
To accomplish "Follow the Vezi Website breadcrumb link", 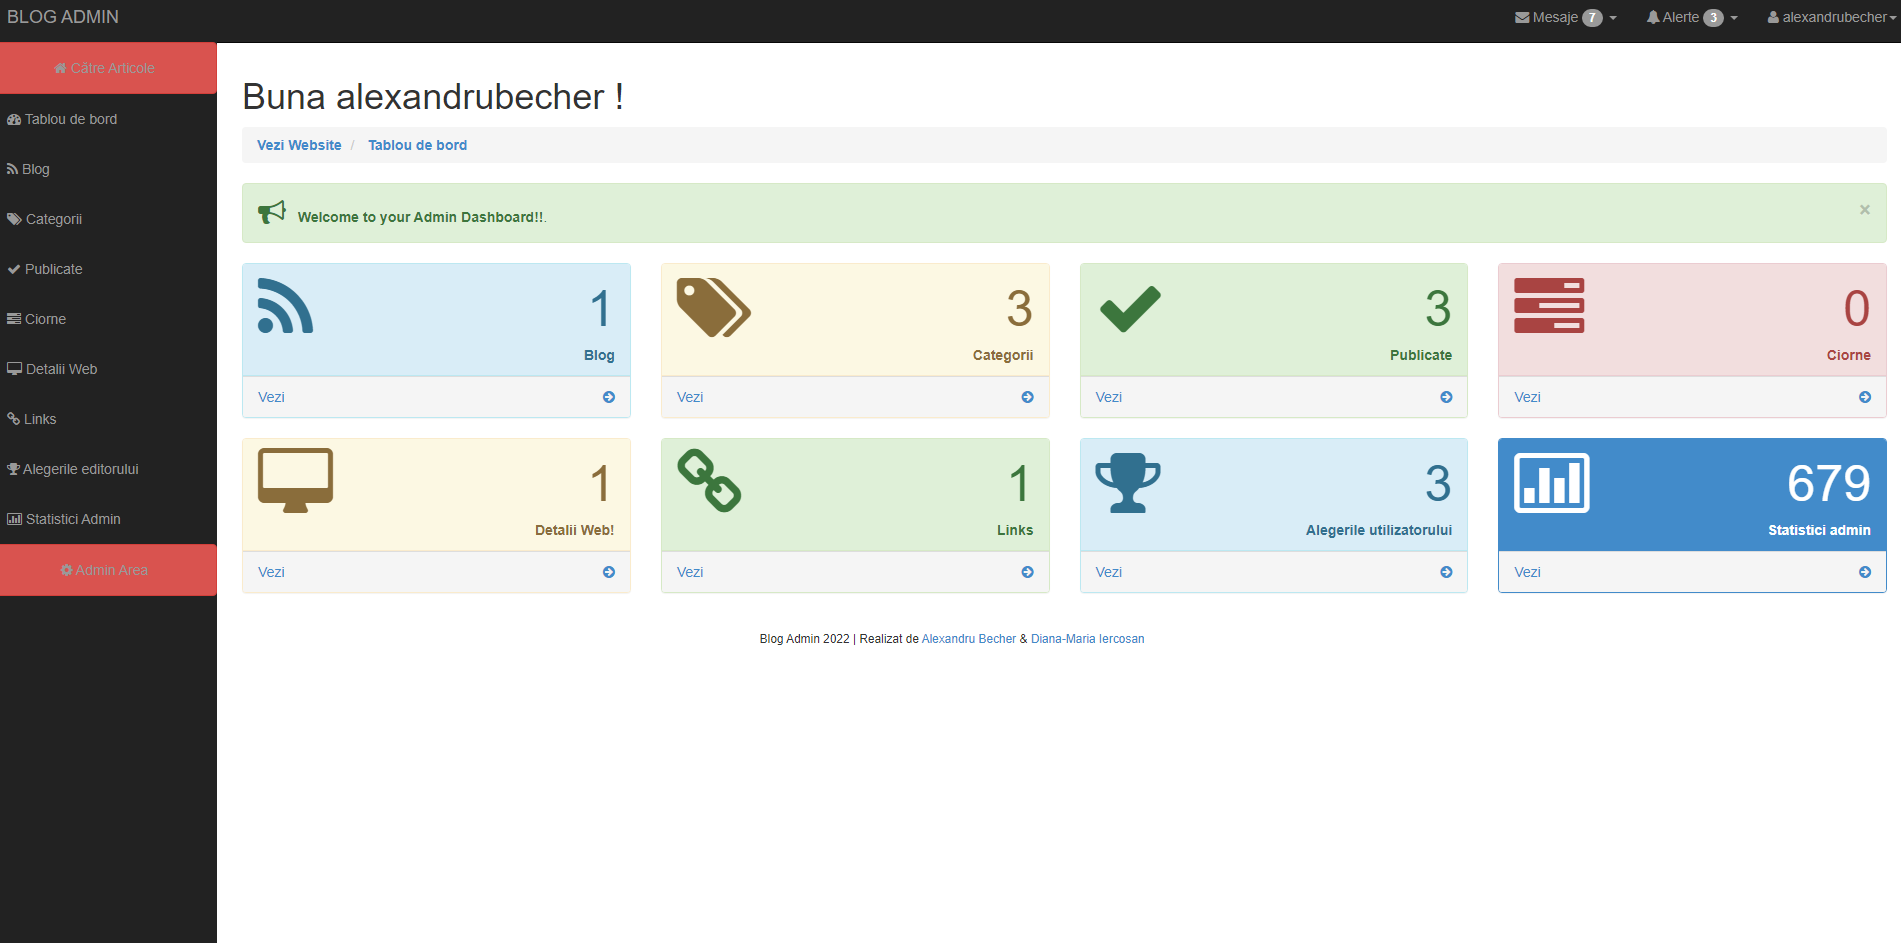I will (299, 145).
